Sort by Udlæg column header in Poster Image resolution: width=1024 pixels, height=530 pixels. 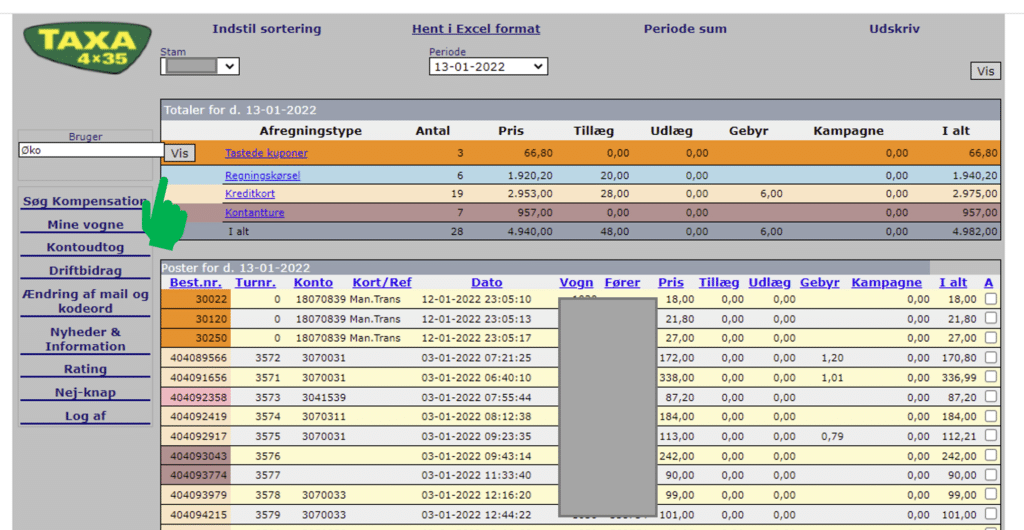(x=769, y=283)
